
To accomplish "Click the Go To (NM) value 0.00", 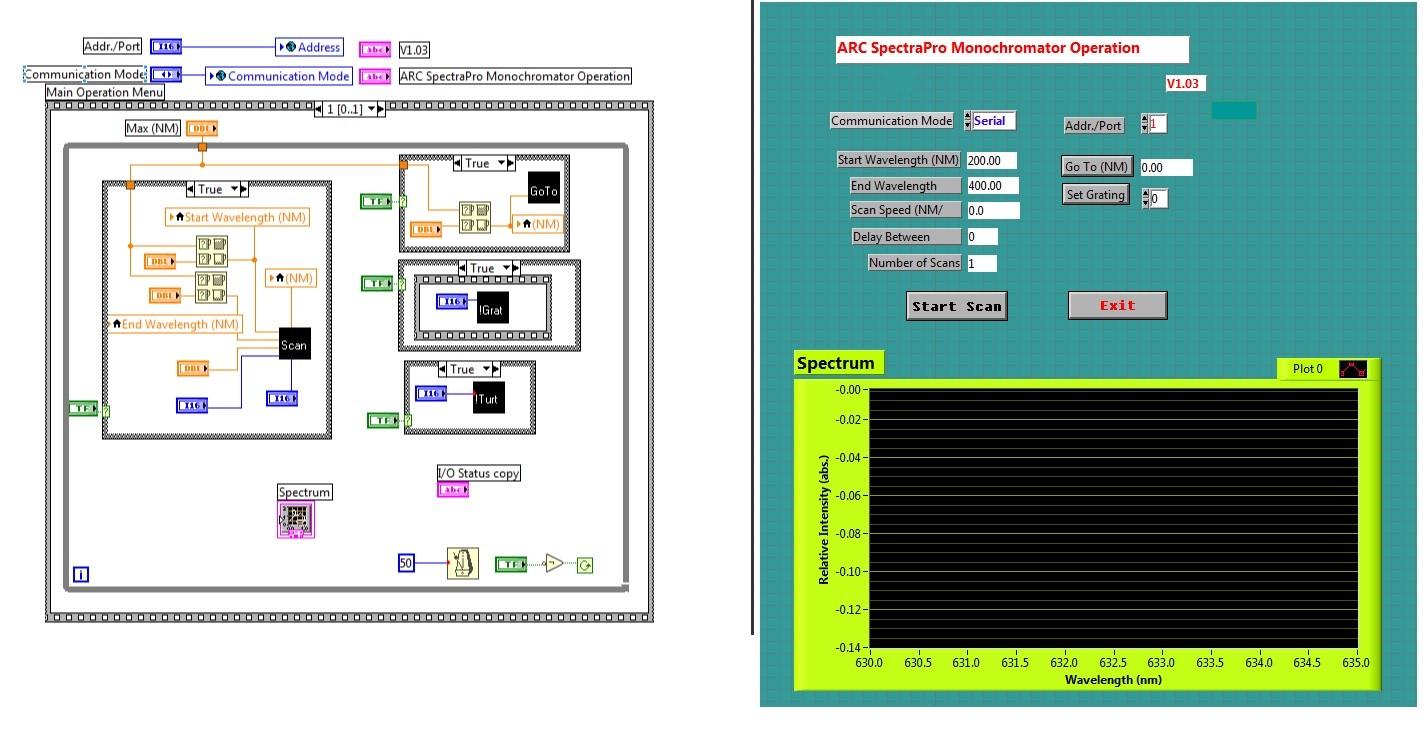I will (x=1166, y=168).
